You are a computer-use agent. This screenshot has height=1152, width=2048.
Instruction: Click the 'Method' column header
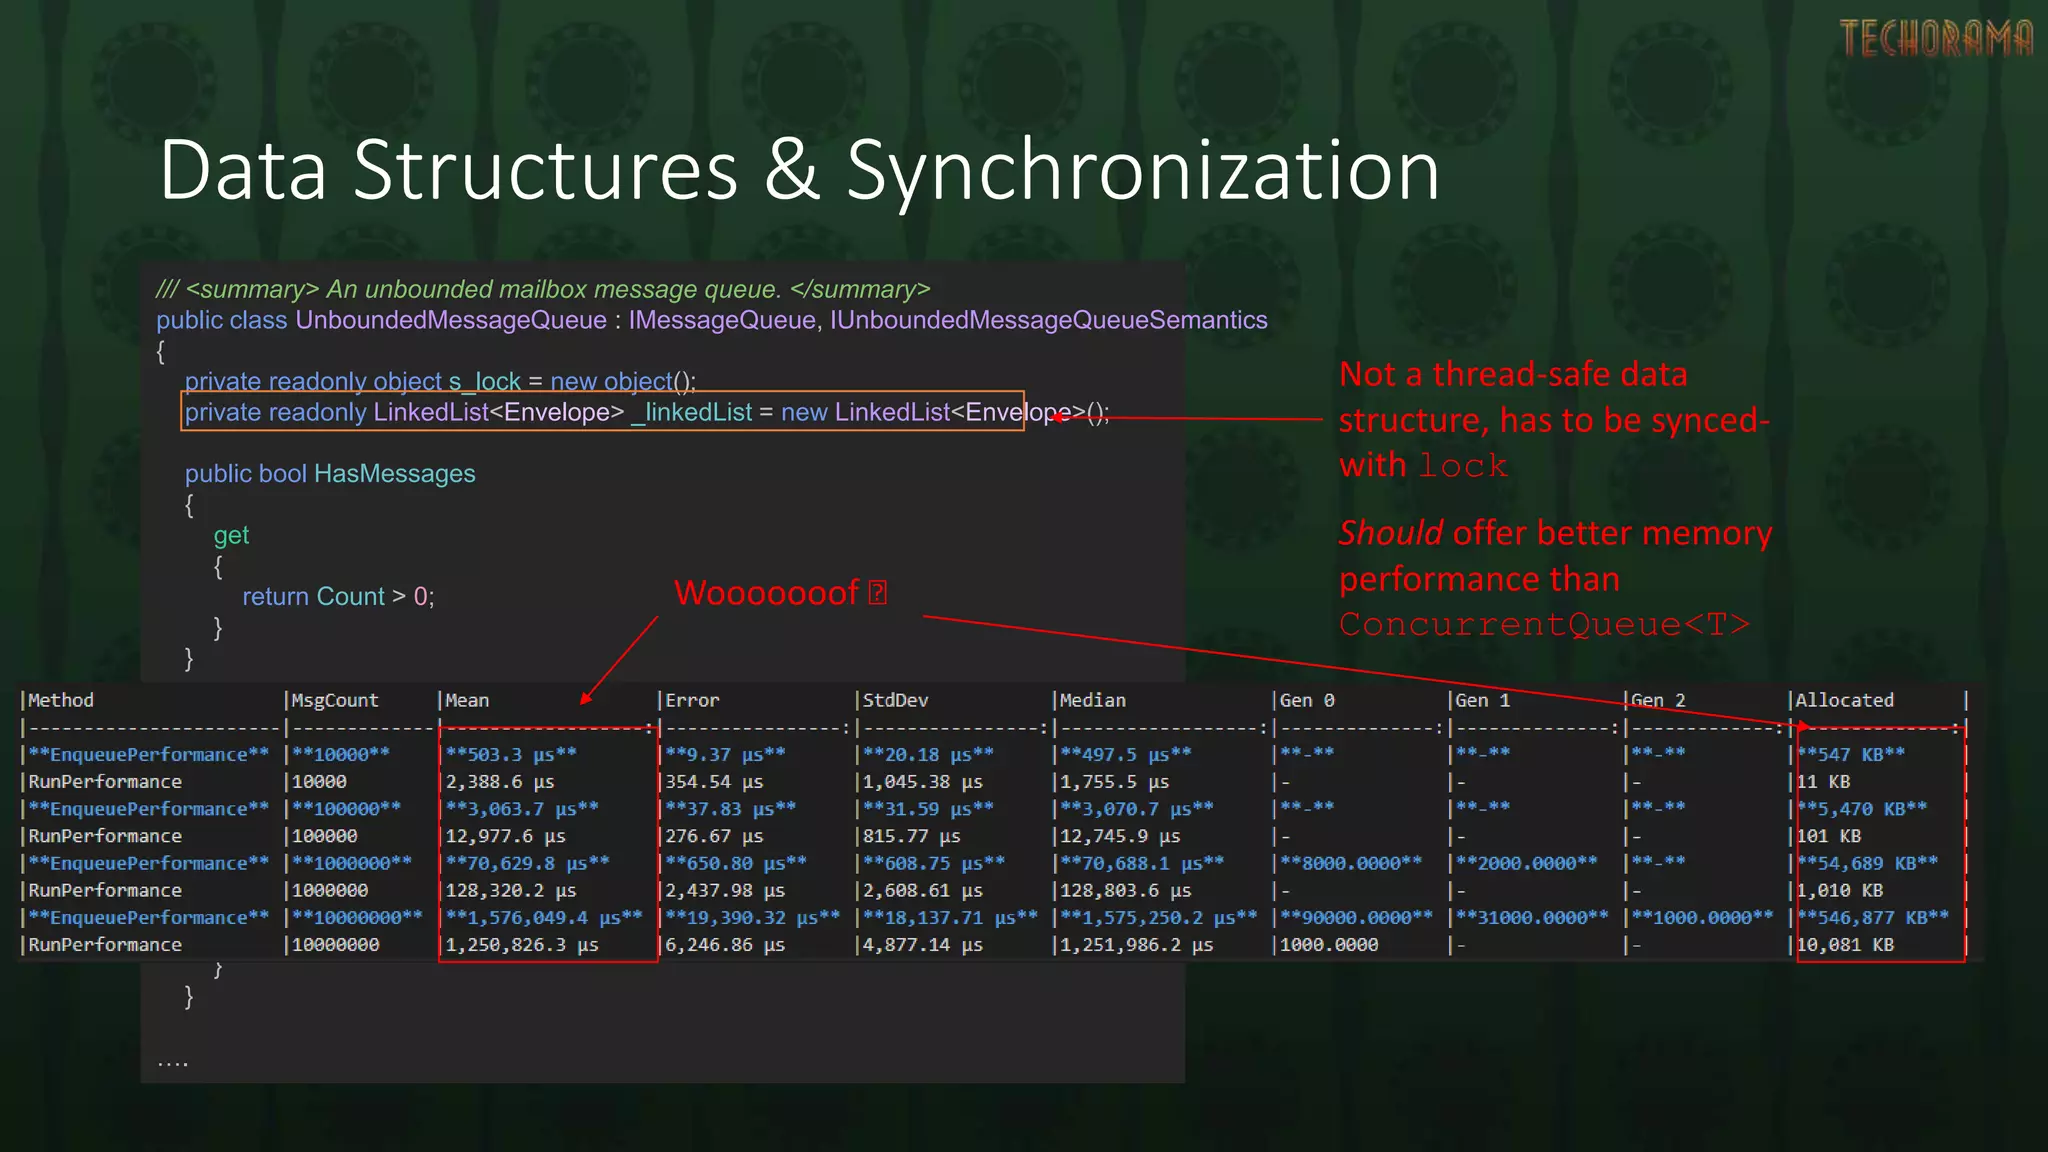(61, 700)
